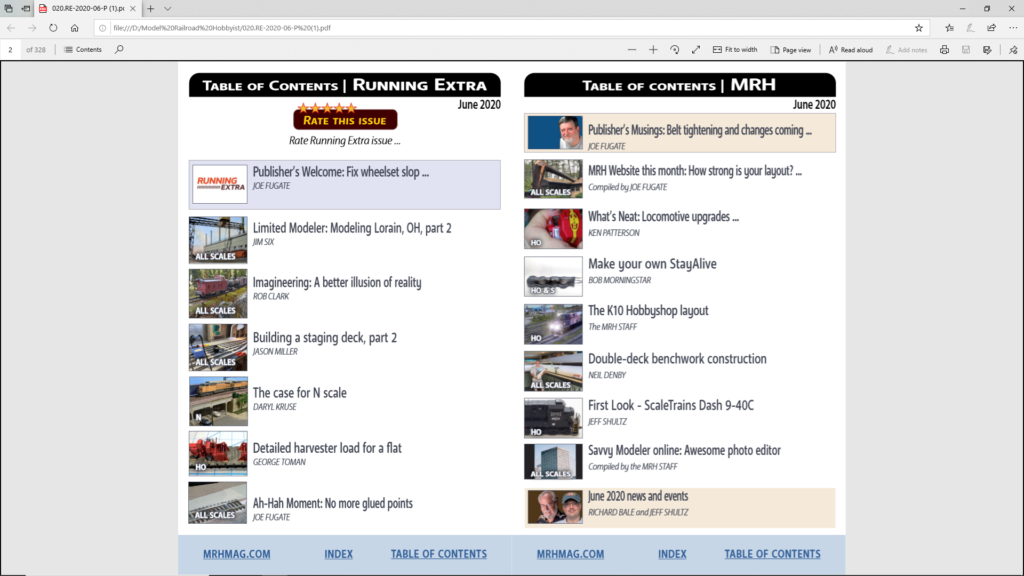Click the add notes pen icon in browser bar
This screenshot has width=1024, height=576.
(x=970, y=28)
